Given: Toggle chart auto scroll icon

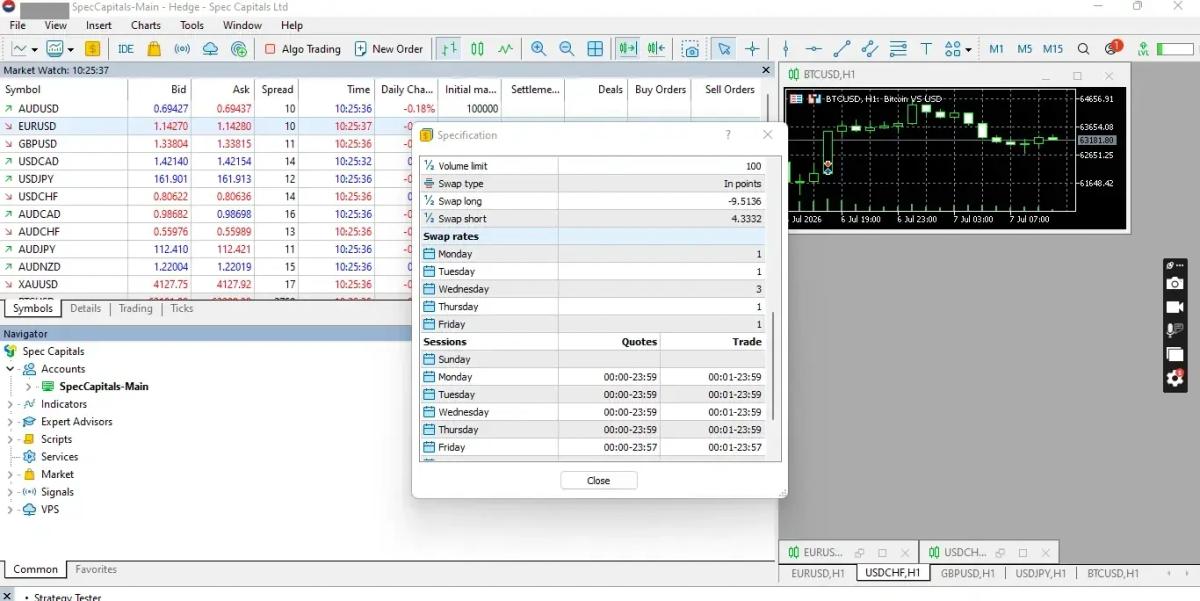Looking at the screenshot, I should click(x=628, y=48).
